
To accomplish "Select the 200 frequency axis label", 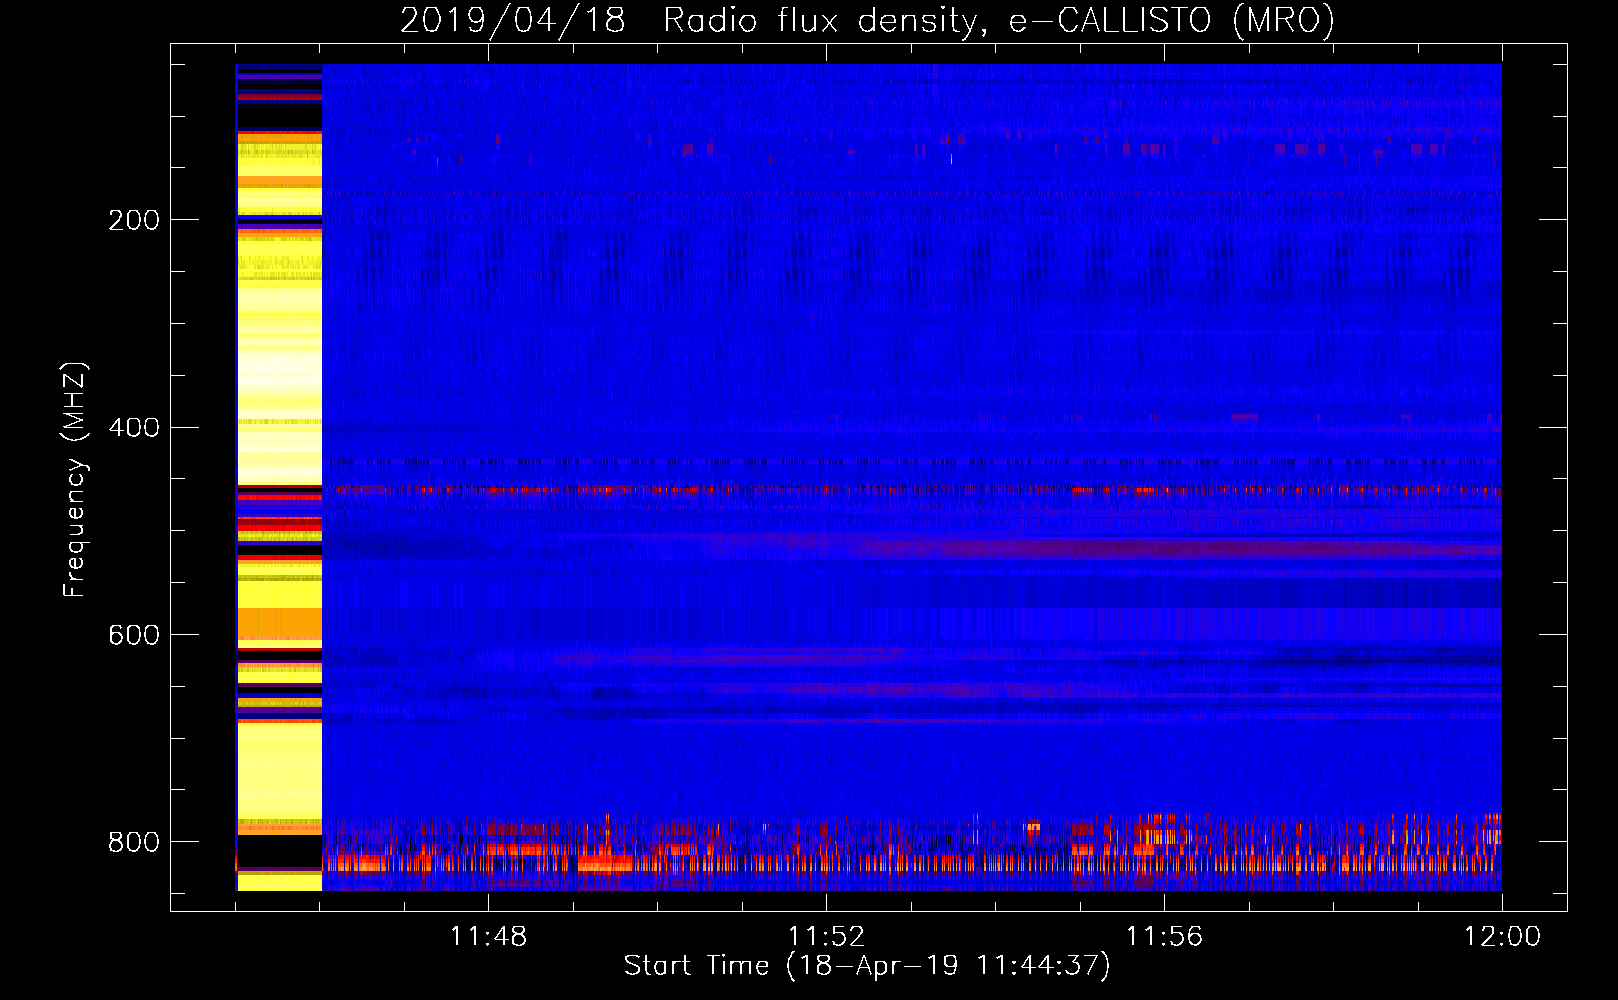I will pos(134,220).
